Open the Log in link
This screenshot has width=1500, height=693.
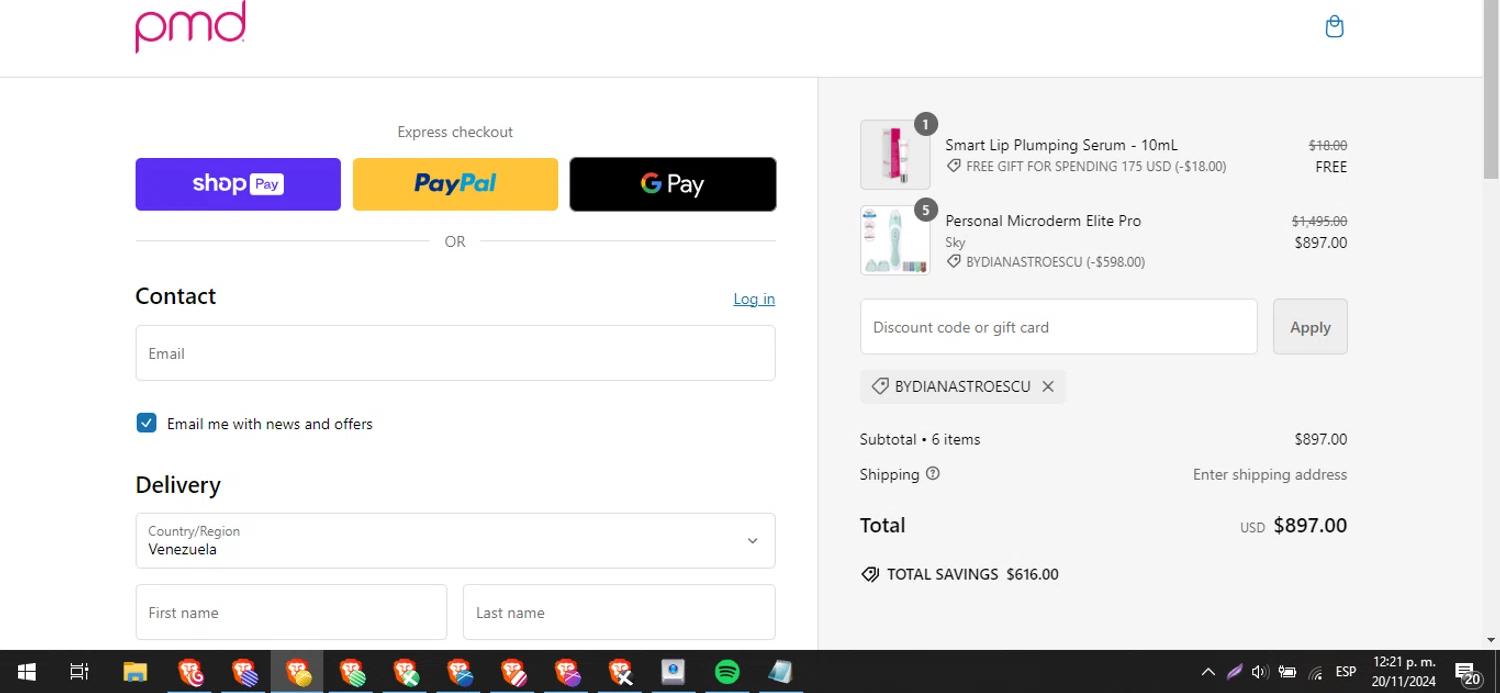pos(754,299)
